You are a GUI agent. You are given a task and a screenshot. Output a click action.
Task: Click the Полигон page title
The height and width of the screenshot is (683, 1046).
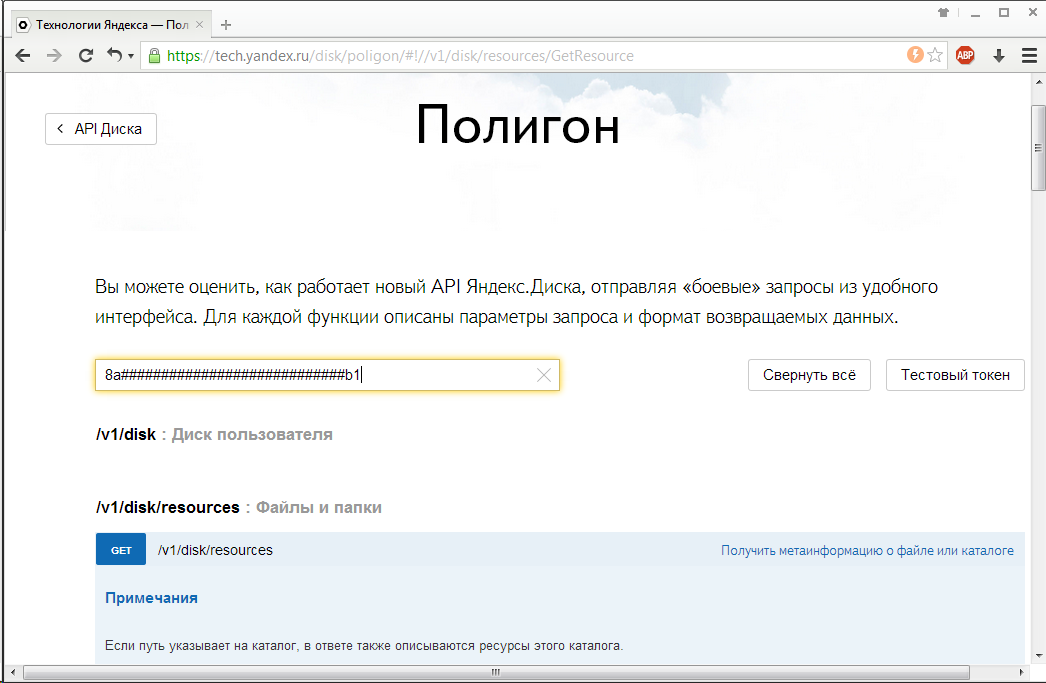coord(518,125)
